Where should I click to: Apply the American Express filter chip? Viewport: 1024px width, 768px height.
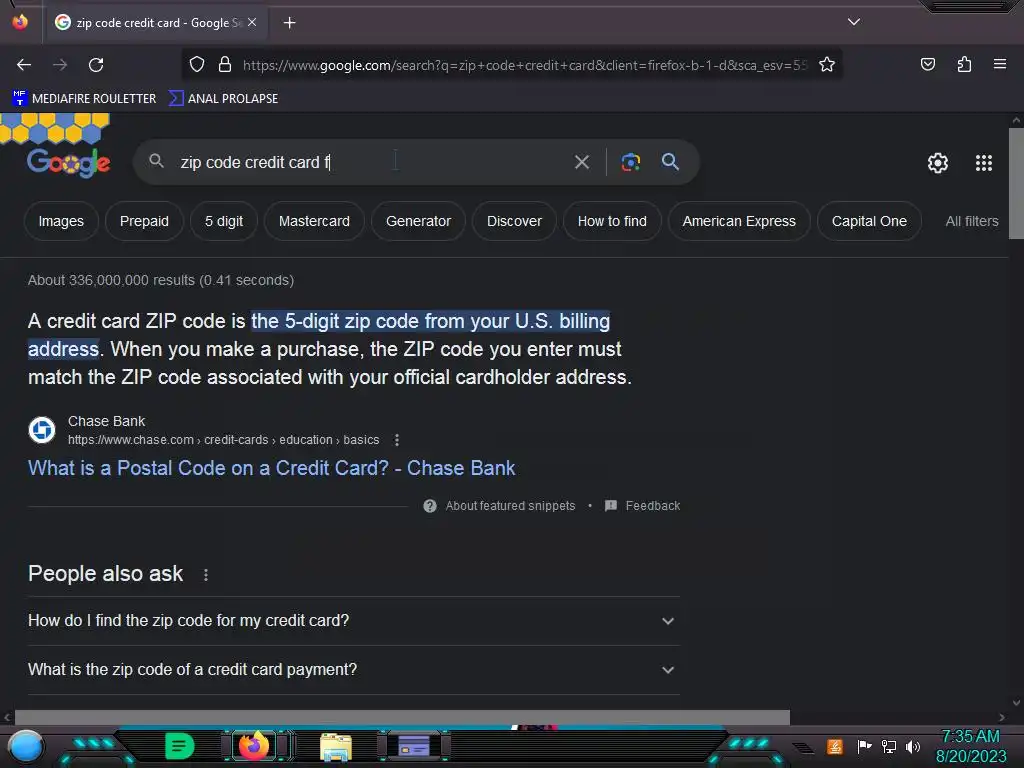point(739,221)
